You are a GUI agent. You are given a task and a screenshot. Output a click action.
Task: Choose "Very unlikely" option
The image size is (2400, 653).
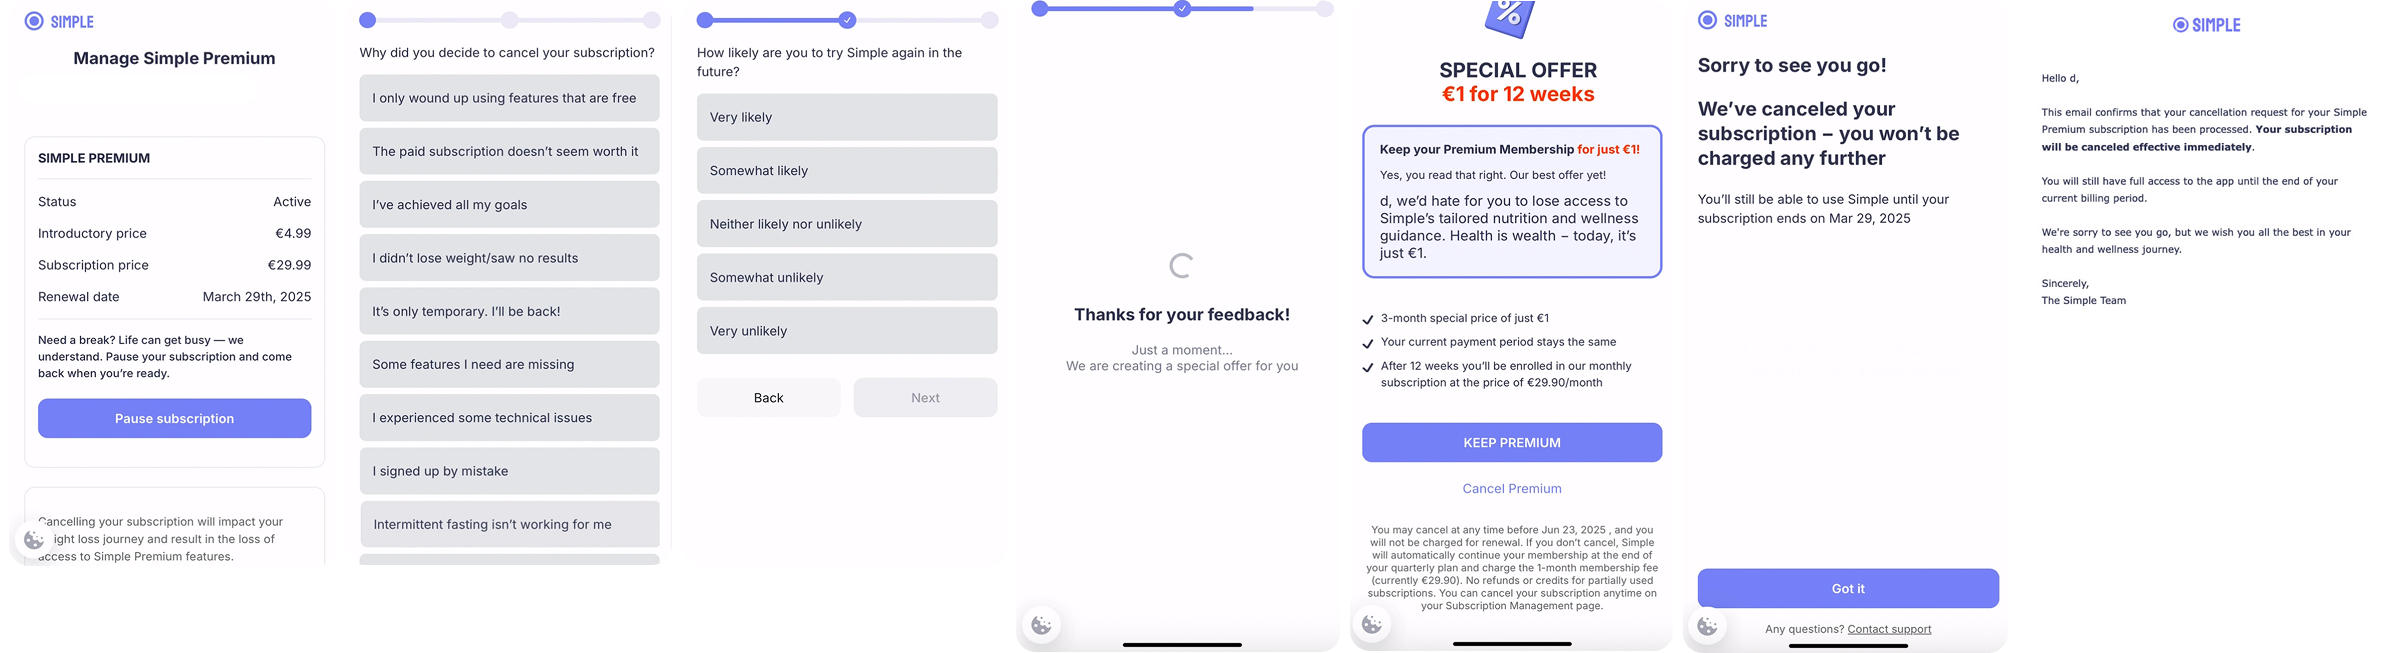(x=847, y=331)
